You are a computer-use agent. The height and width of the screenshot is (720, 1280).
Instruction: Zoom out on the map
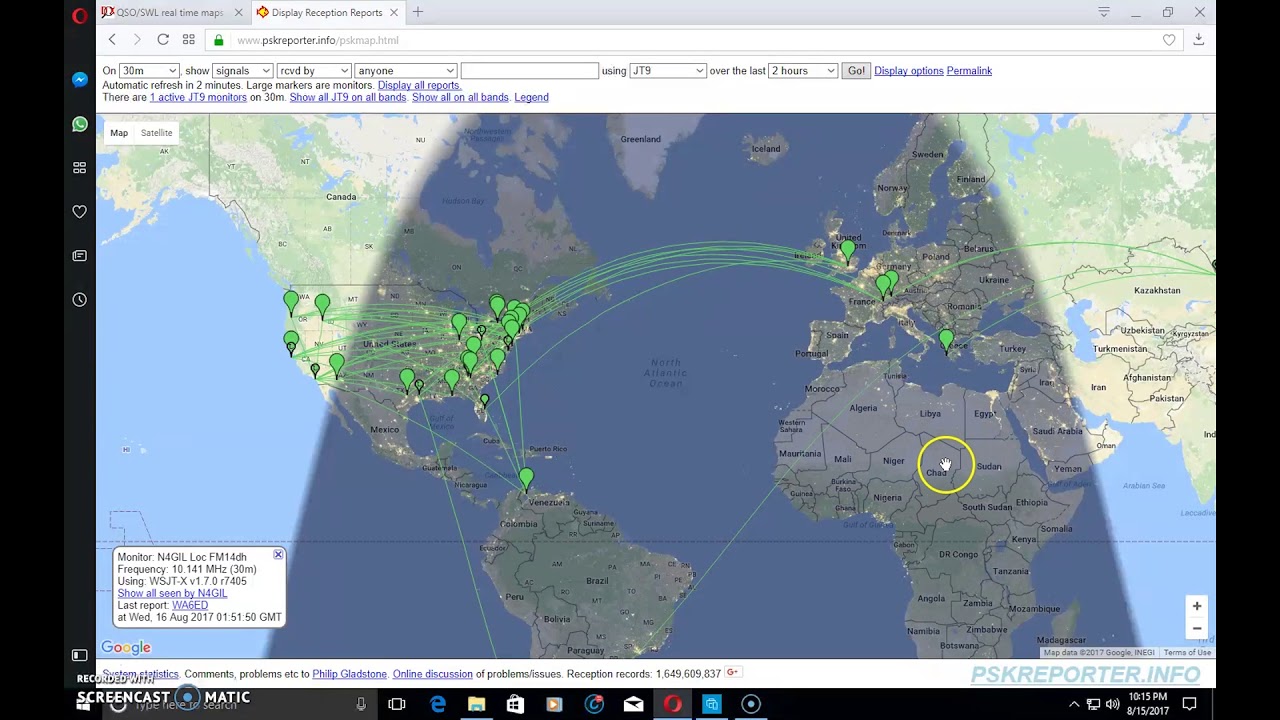click(x=1196, y=629)
